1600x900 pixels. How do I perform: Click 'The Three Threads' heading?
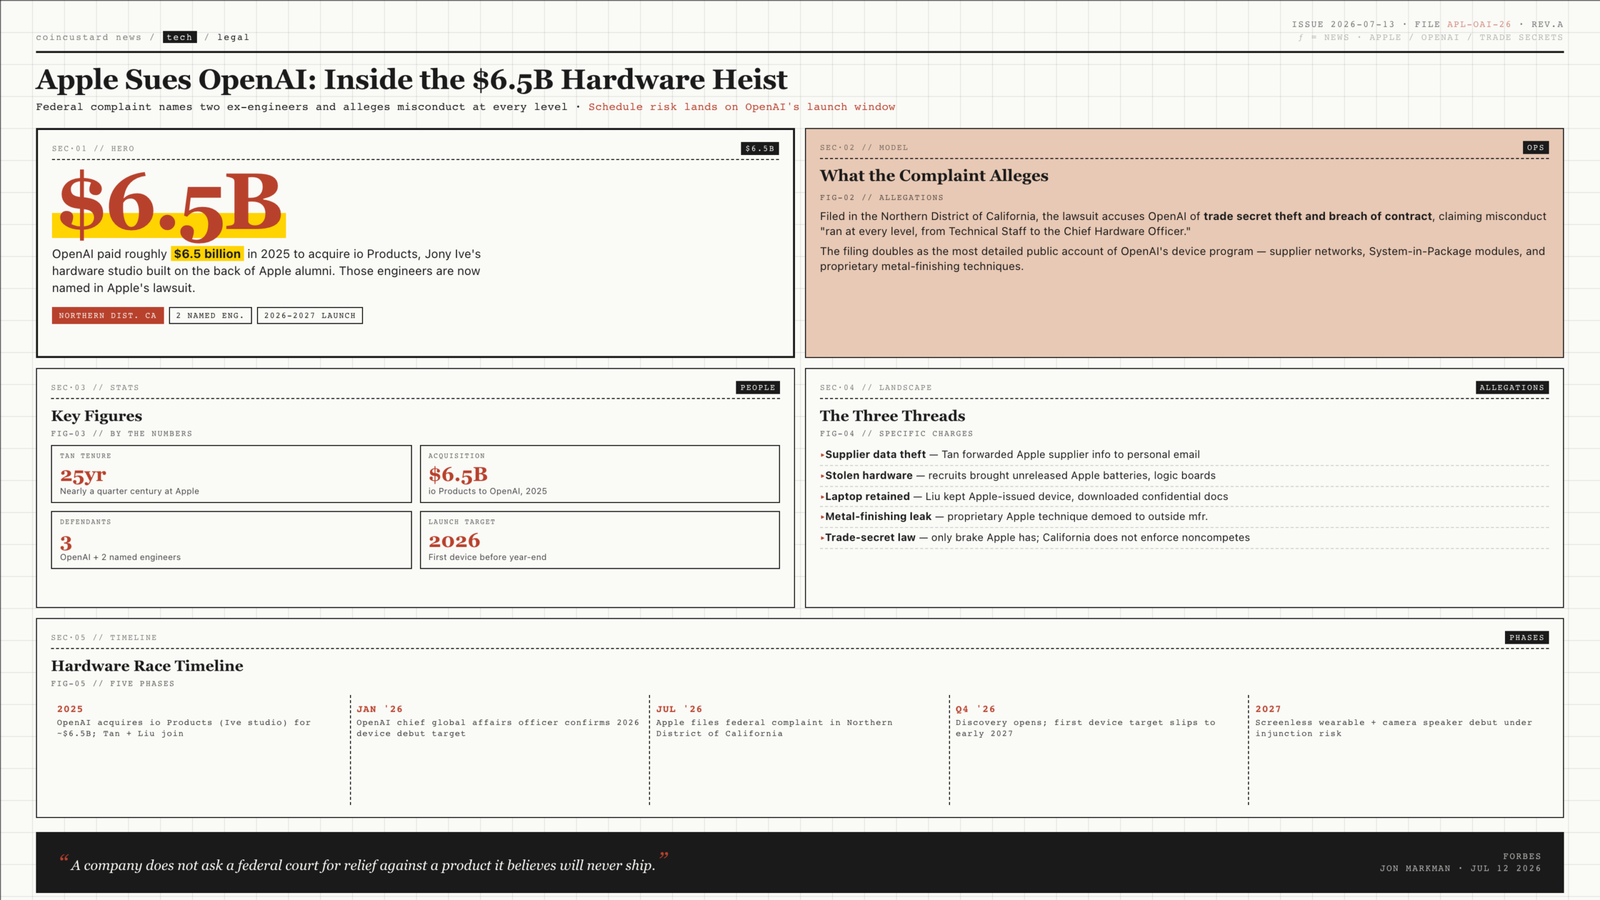pos(893,416)
